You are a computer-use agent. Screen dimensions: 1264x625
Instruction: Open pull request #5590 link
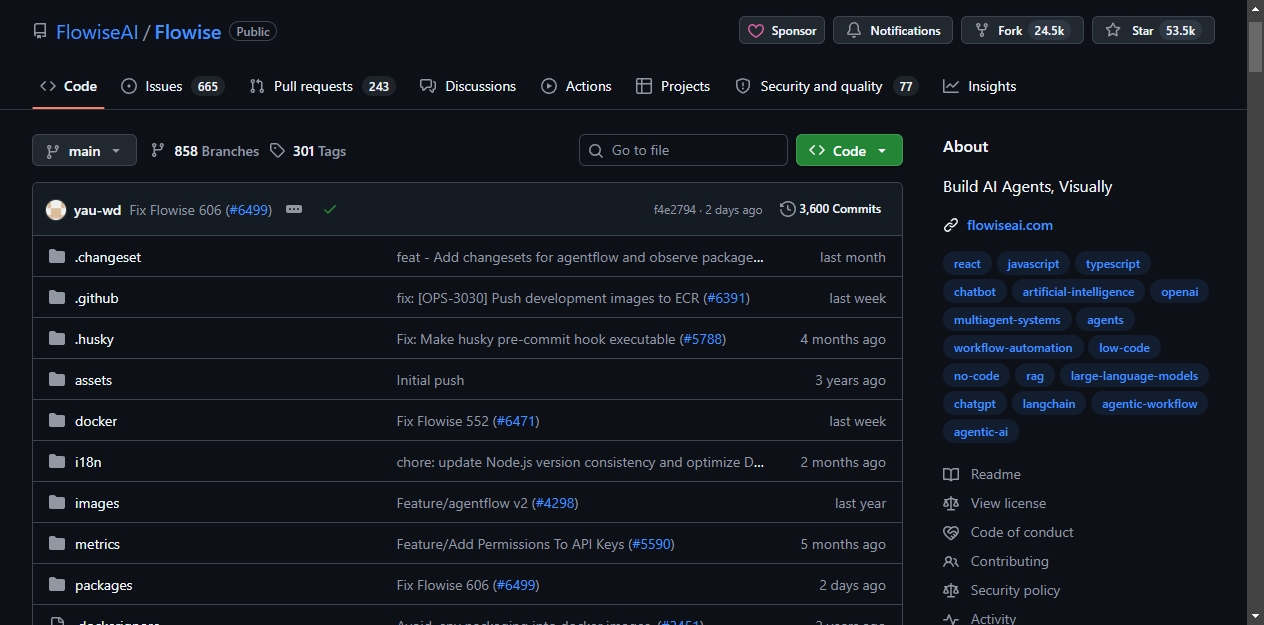pyautogui.click(x=651, y=544)
